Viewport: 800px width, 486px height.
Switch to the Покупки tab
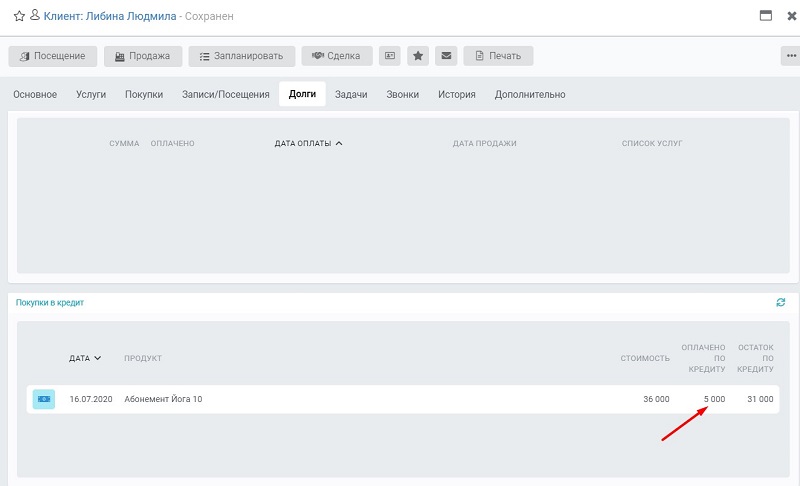(144, 94)
